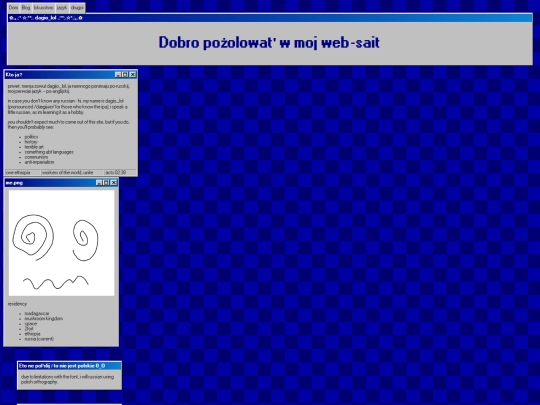The image size is (540, 405).
Task: Maximize the Kto ja? window
Action: pyautogui.click(x=125, y=74)
